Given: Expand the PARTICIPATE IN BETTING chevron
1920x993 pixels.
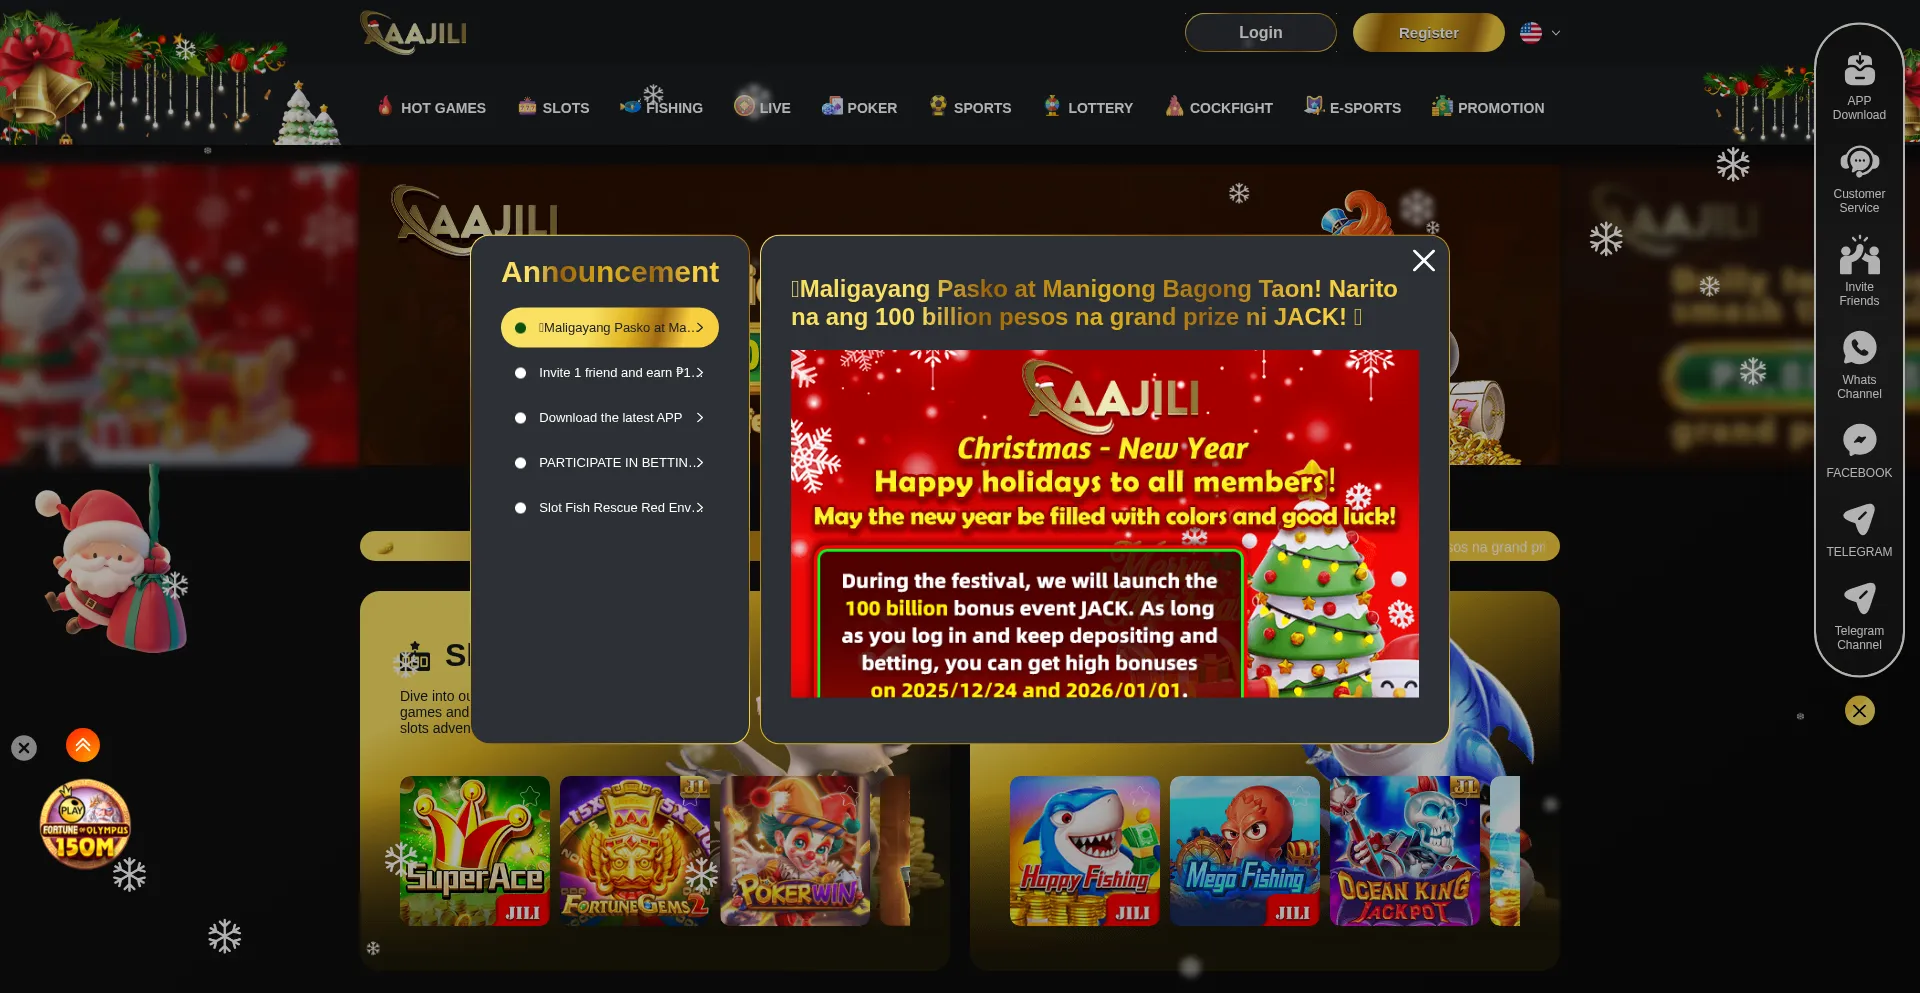Looking at the screenshot, I should coord(700,463).
